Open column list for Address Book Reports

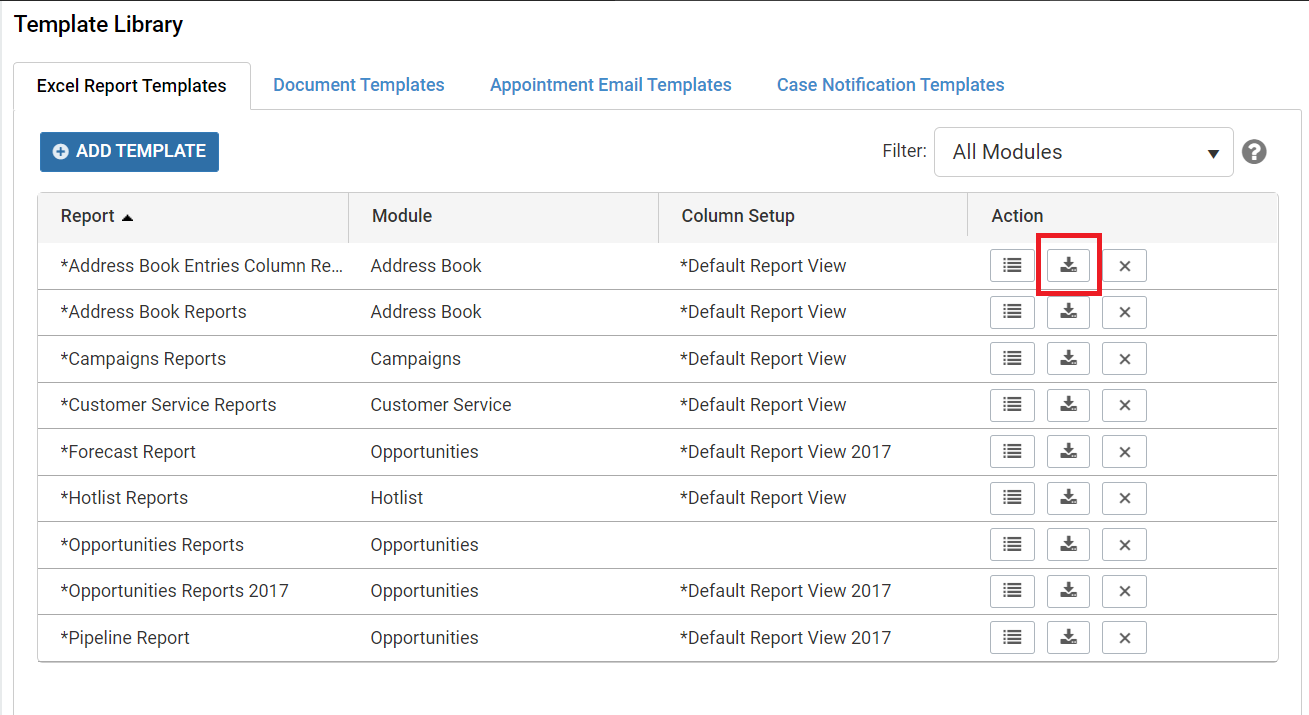(1012, 312)
